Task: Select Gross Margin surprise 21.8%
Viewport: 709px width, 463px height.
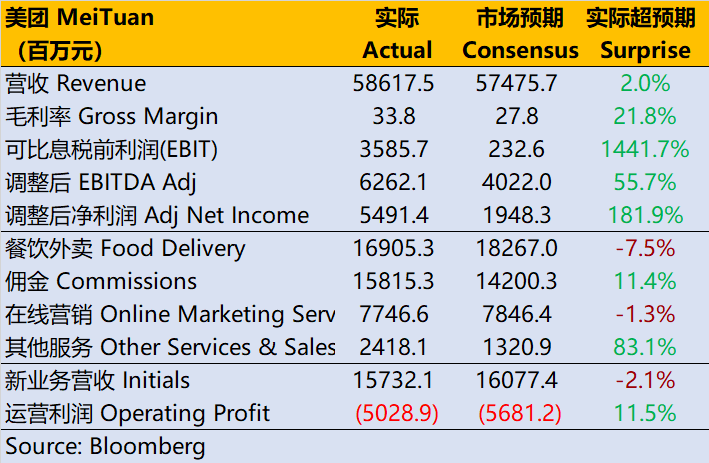Action: click(644, 117)
